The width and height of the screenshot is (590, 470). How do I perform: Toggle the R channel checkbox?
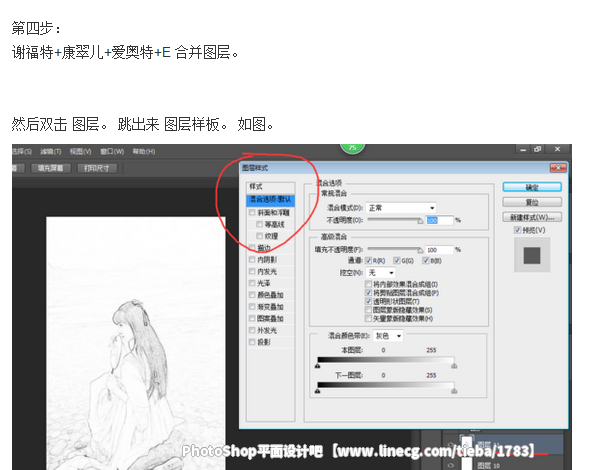pyautogui.click(x=368, y=260)
